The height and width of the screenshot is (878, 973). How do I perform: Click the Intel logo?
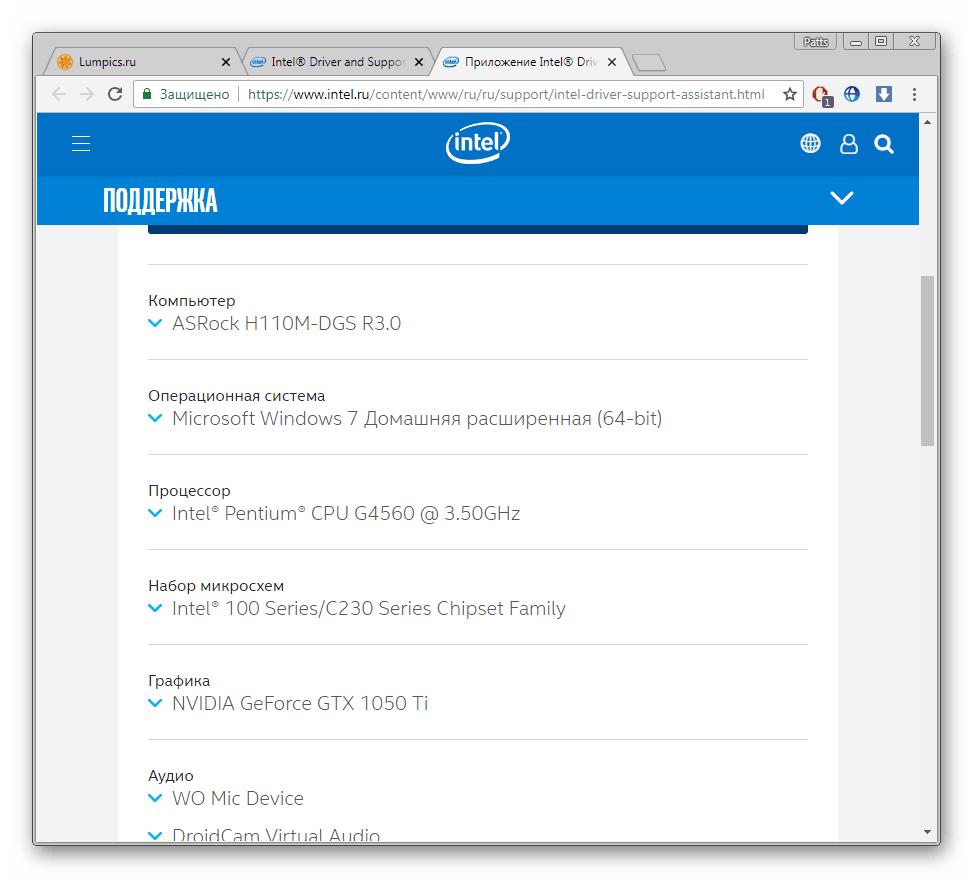pos(477,144)
